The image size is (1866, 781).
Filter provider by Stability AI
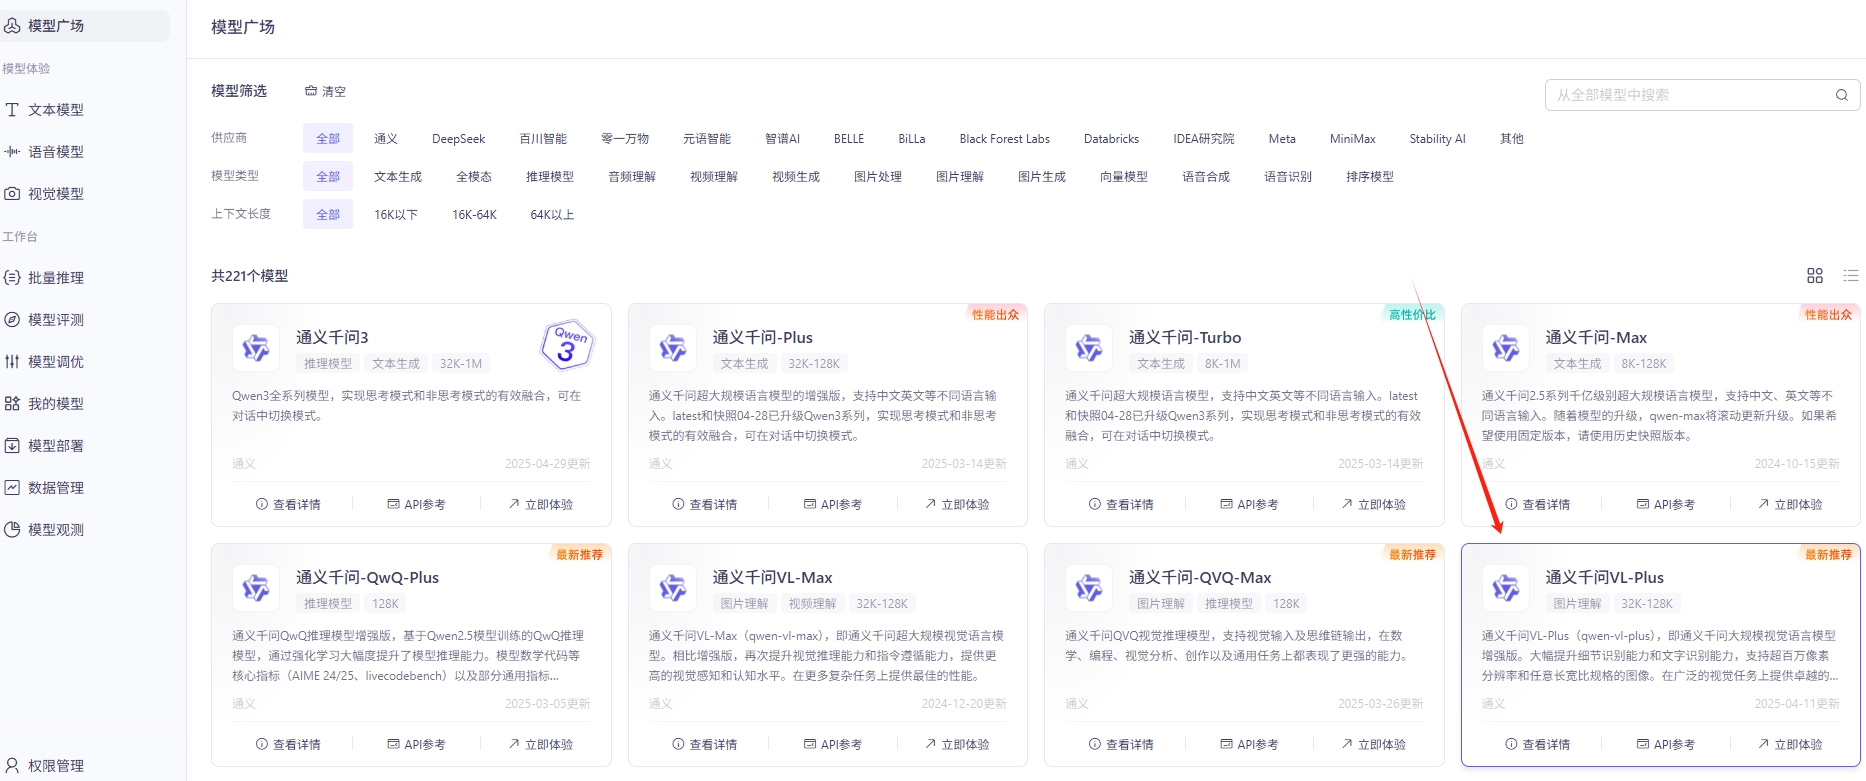1437,139
